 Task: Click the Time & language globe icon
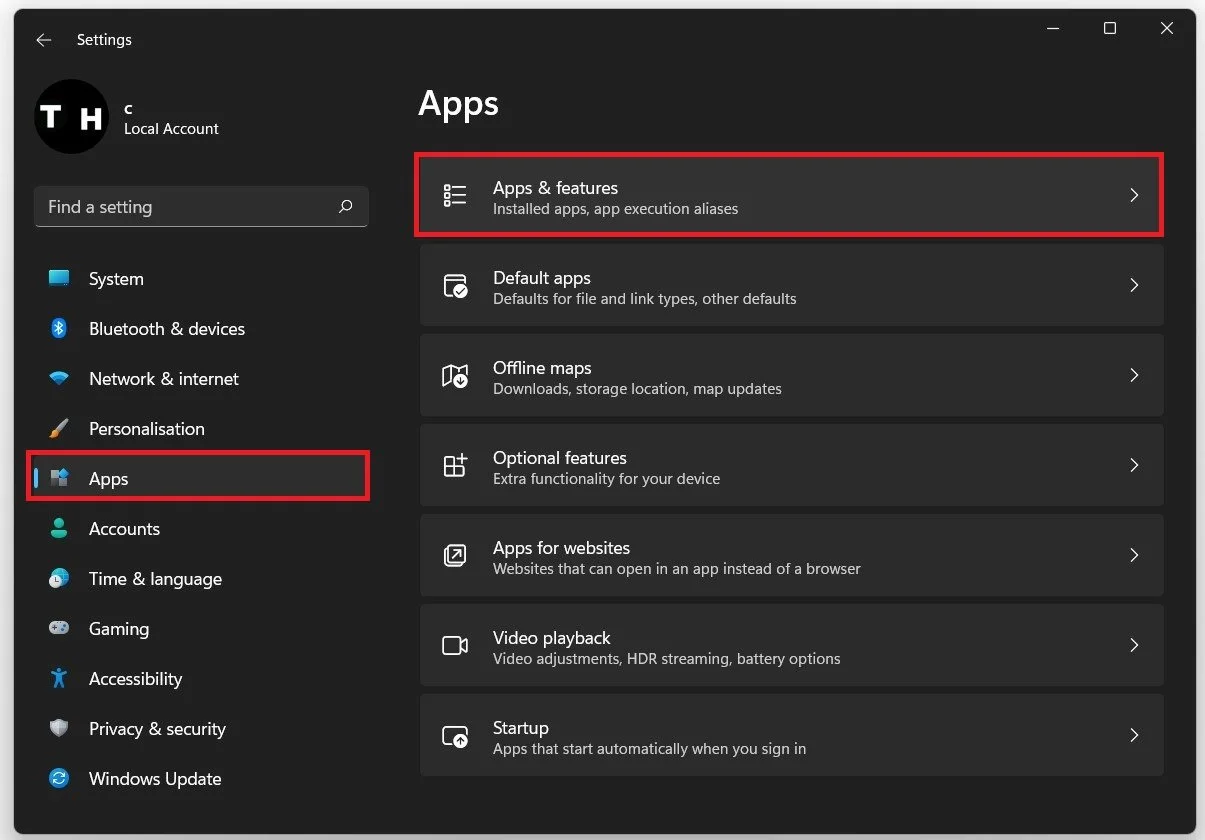tap(59, 579)
